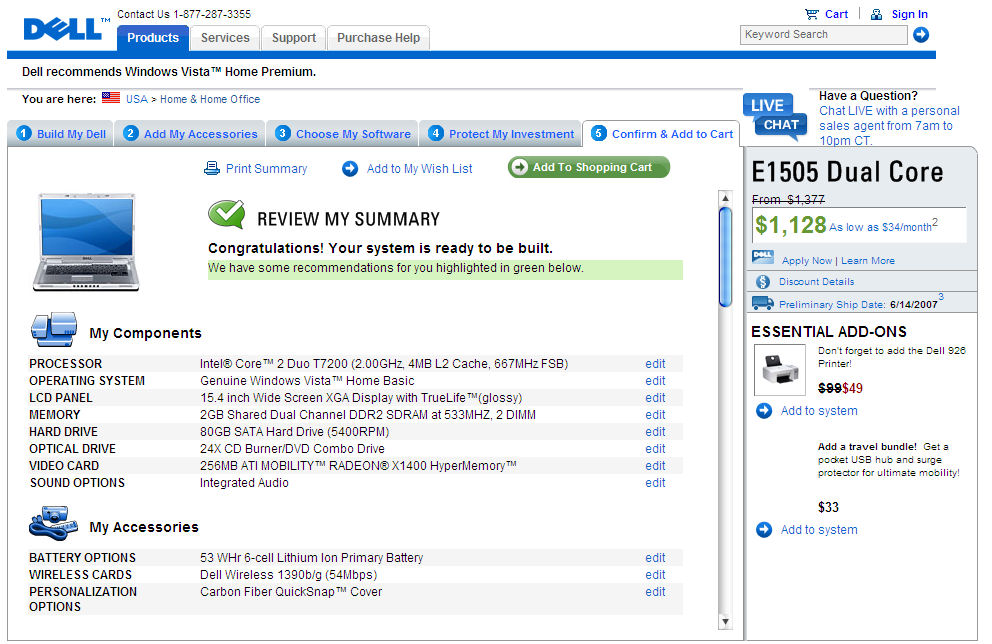The width and height of the screenshot is (992, 644).
Task: Open the Support tab
Action: pyautogui.click(x=294, y=37)
